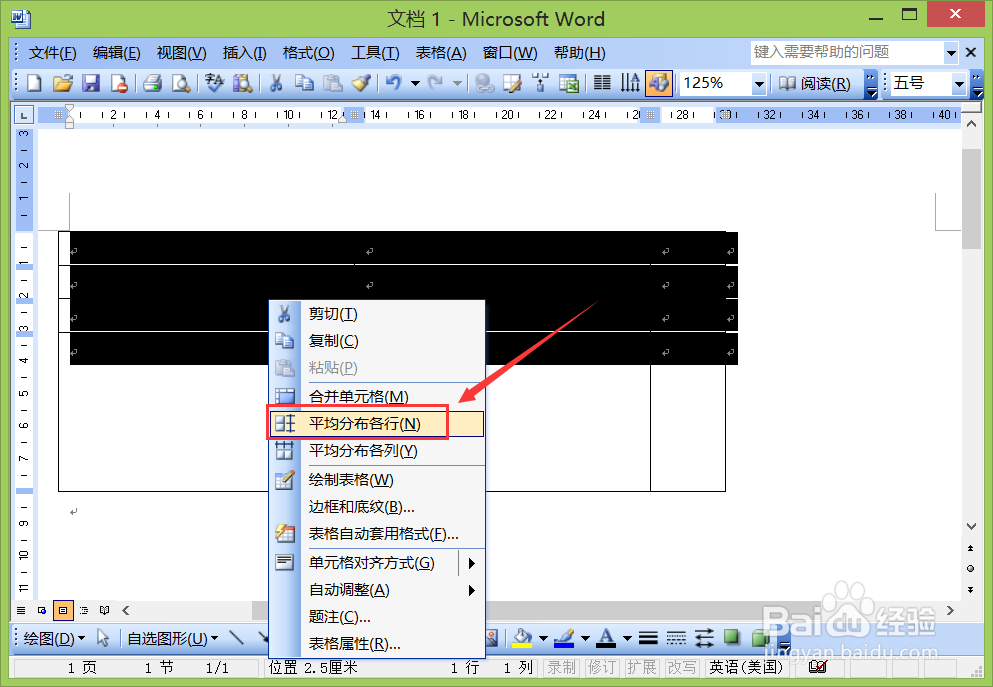This screenshot has height=687, width=993.
Task: Click the Select Objects arrow in Drawing toolbar
Action: (103, 638)
